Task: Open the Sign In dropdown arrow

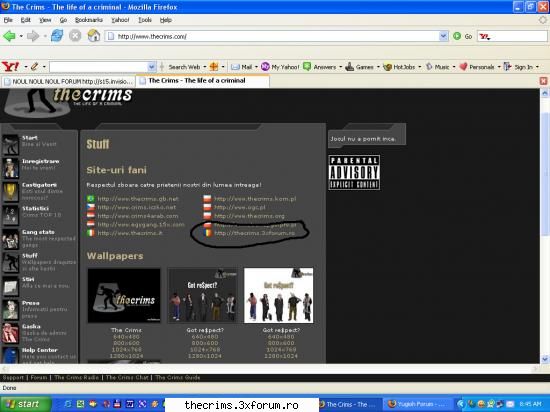Action: tap(537, 67)
